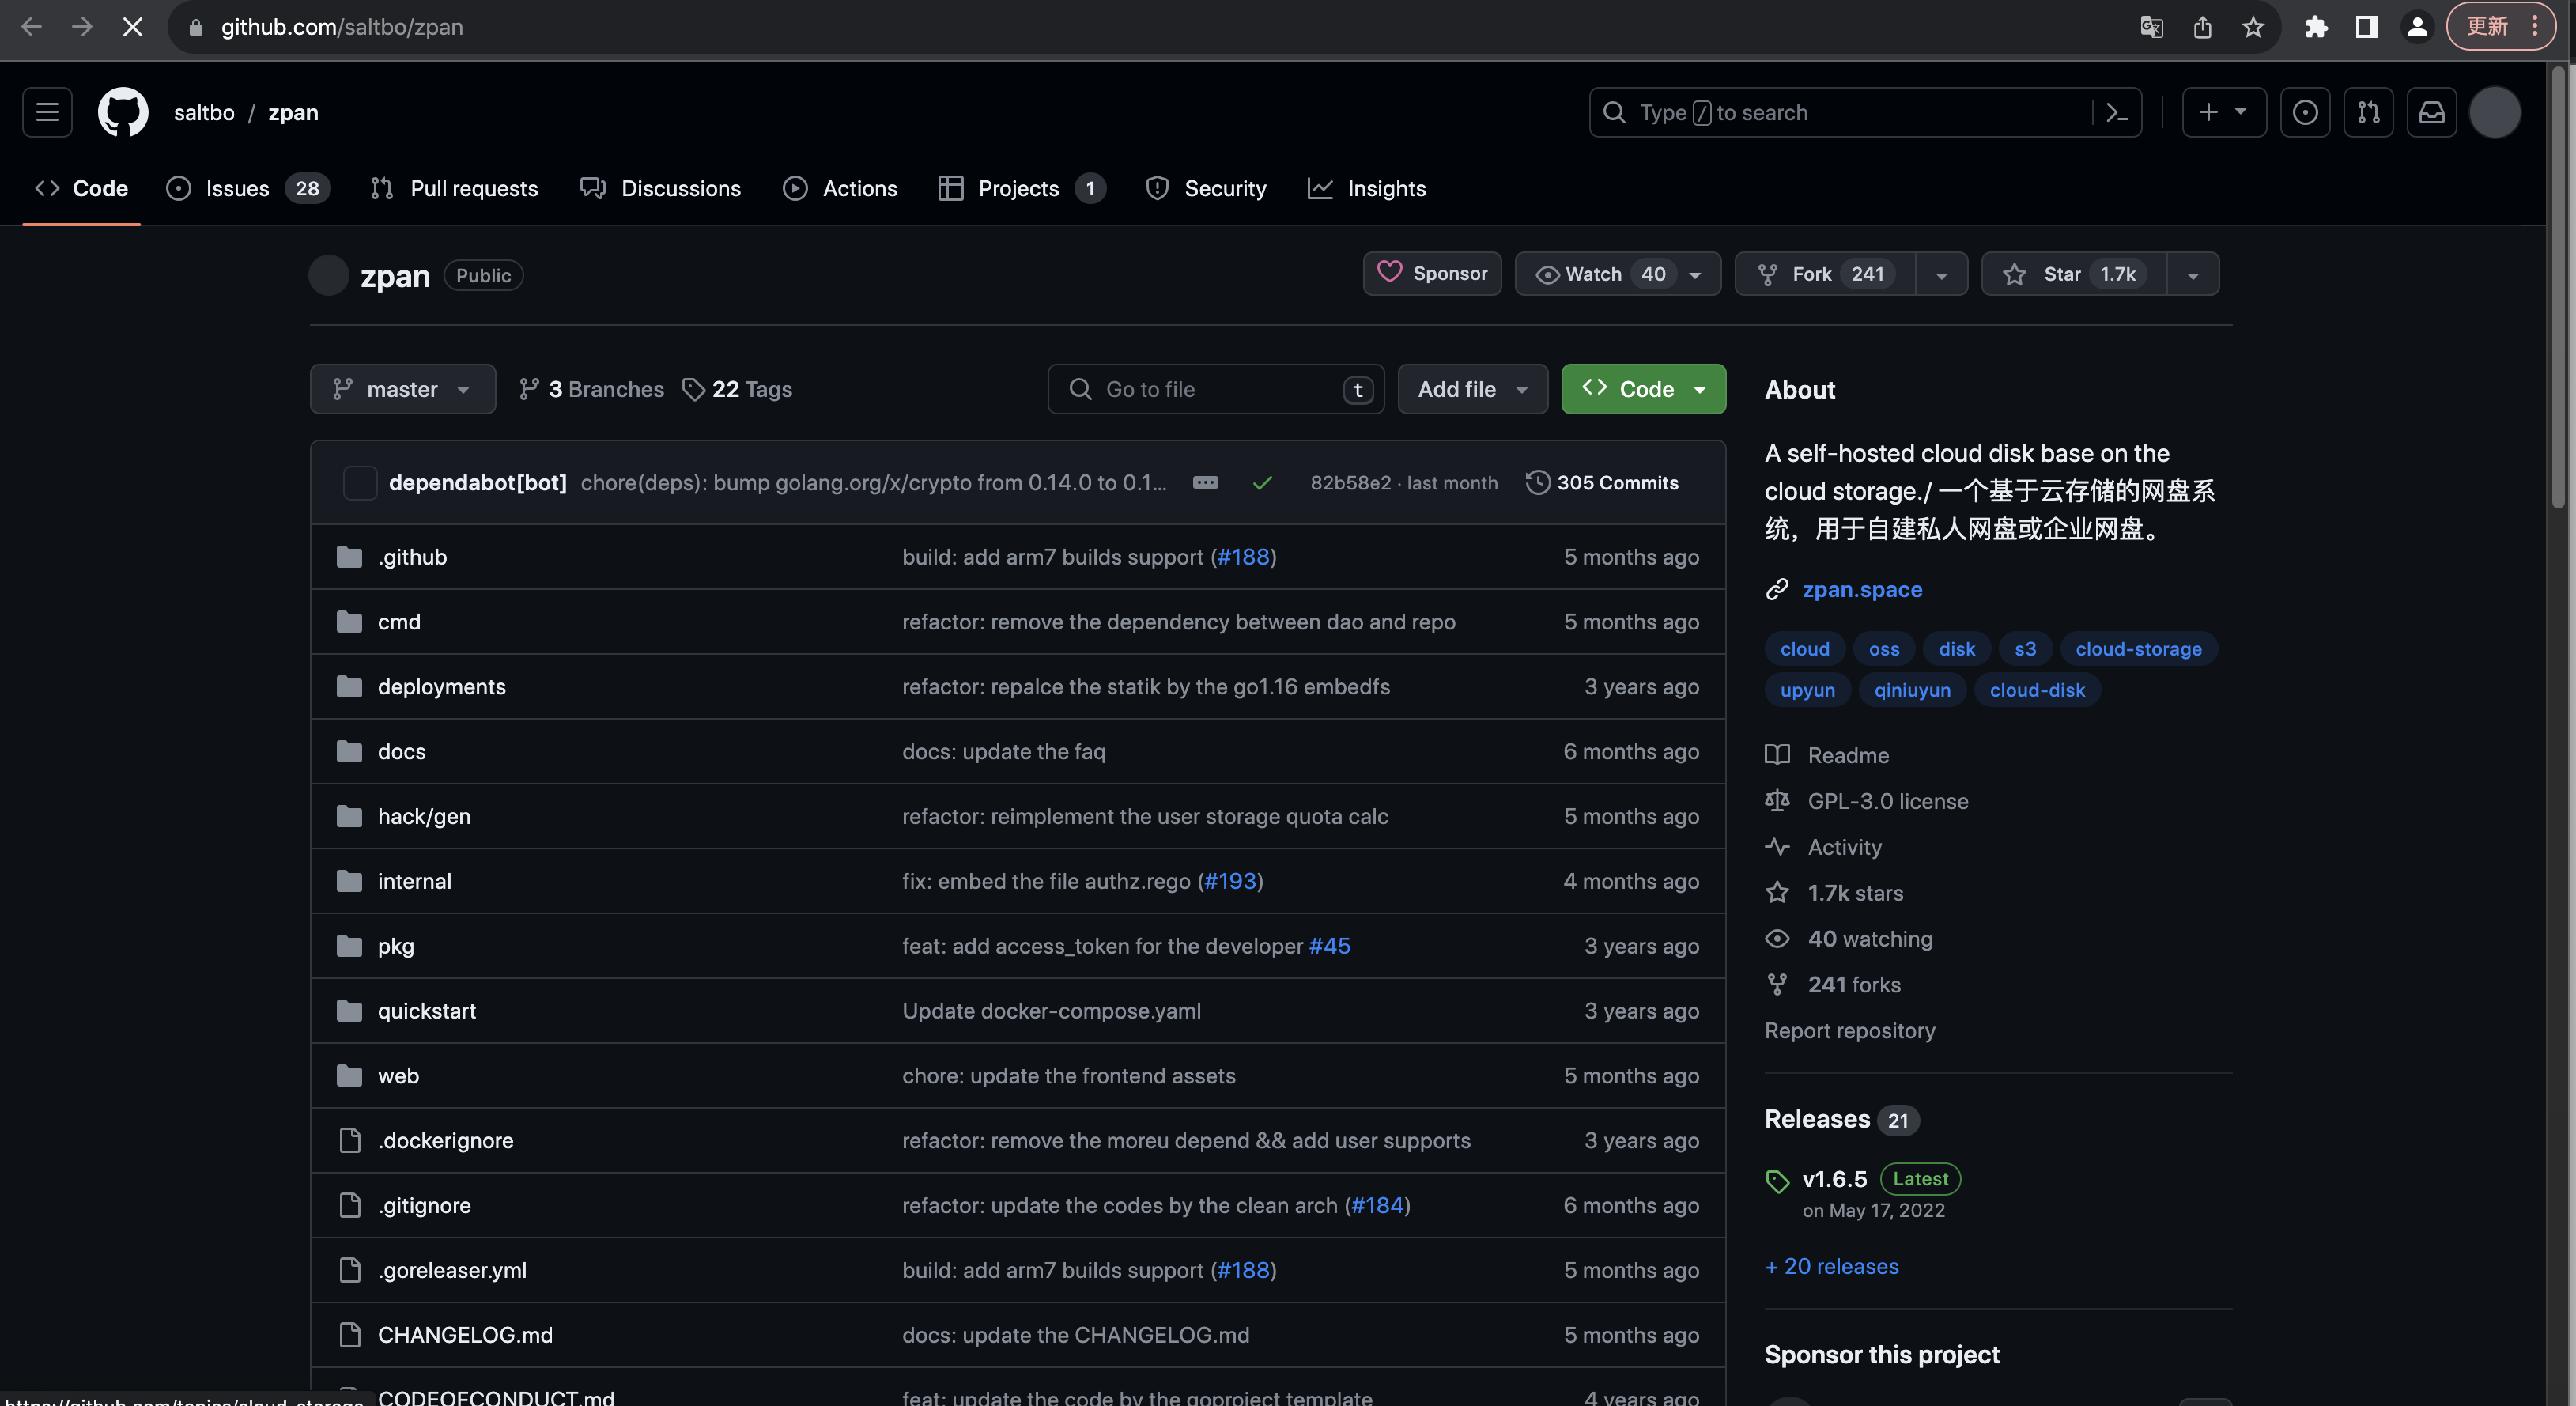This screenshot has width=2576, height=1406.
Task: Bookmark this page with star icon
Action: click(x=2252, y=27)
